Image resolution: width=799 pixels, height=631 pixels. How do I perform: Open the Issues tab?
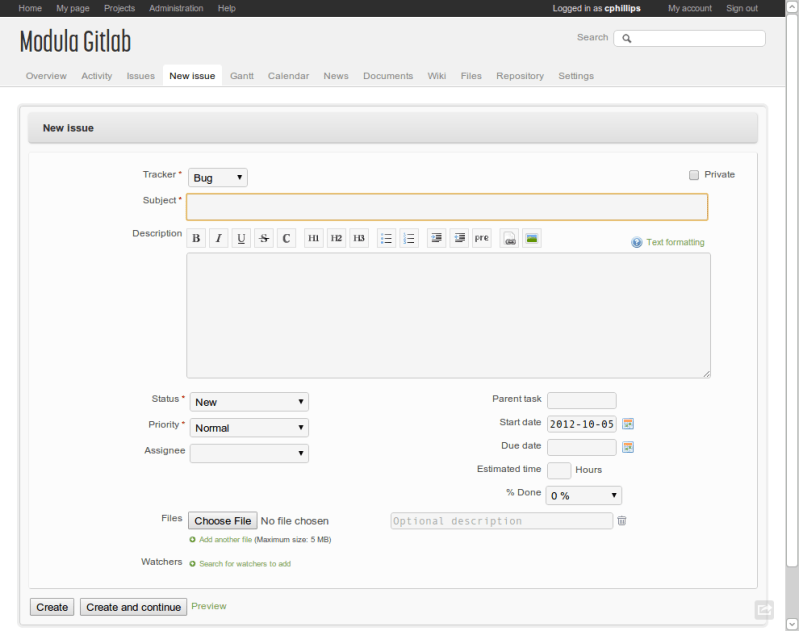click(141, 76)
